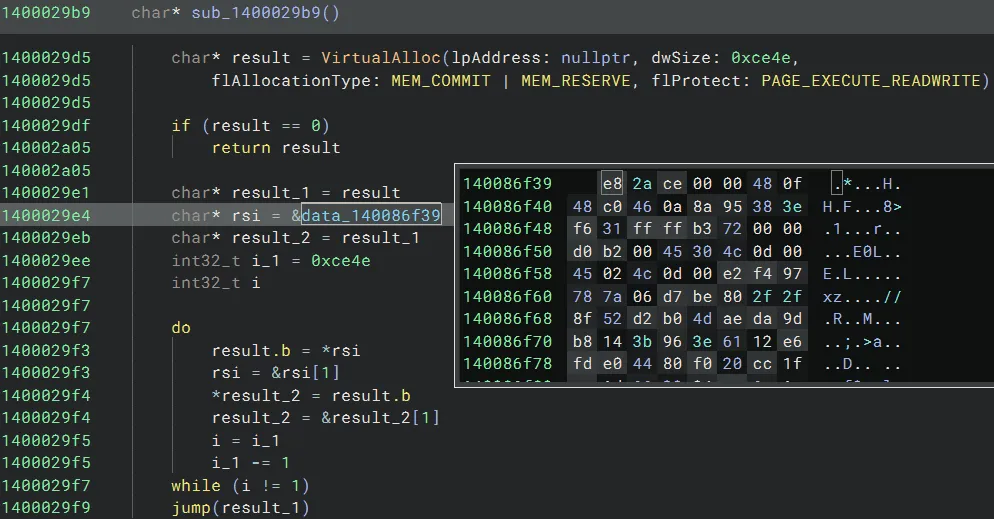Select address 1400029ee in the gutter

tap(46, 260)
